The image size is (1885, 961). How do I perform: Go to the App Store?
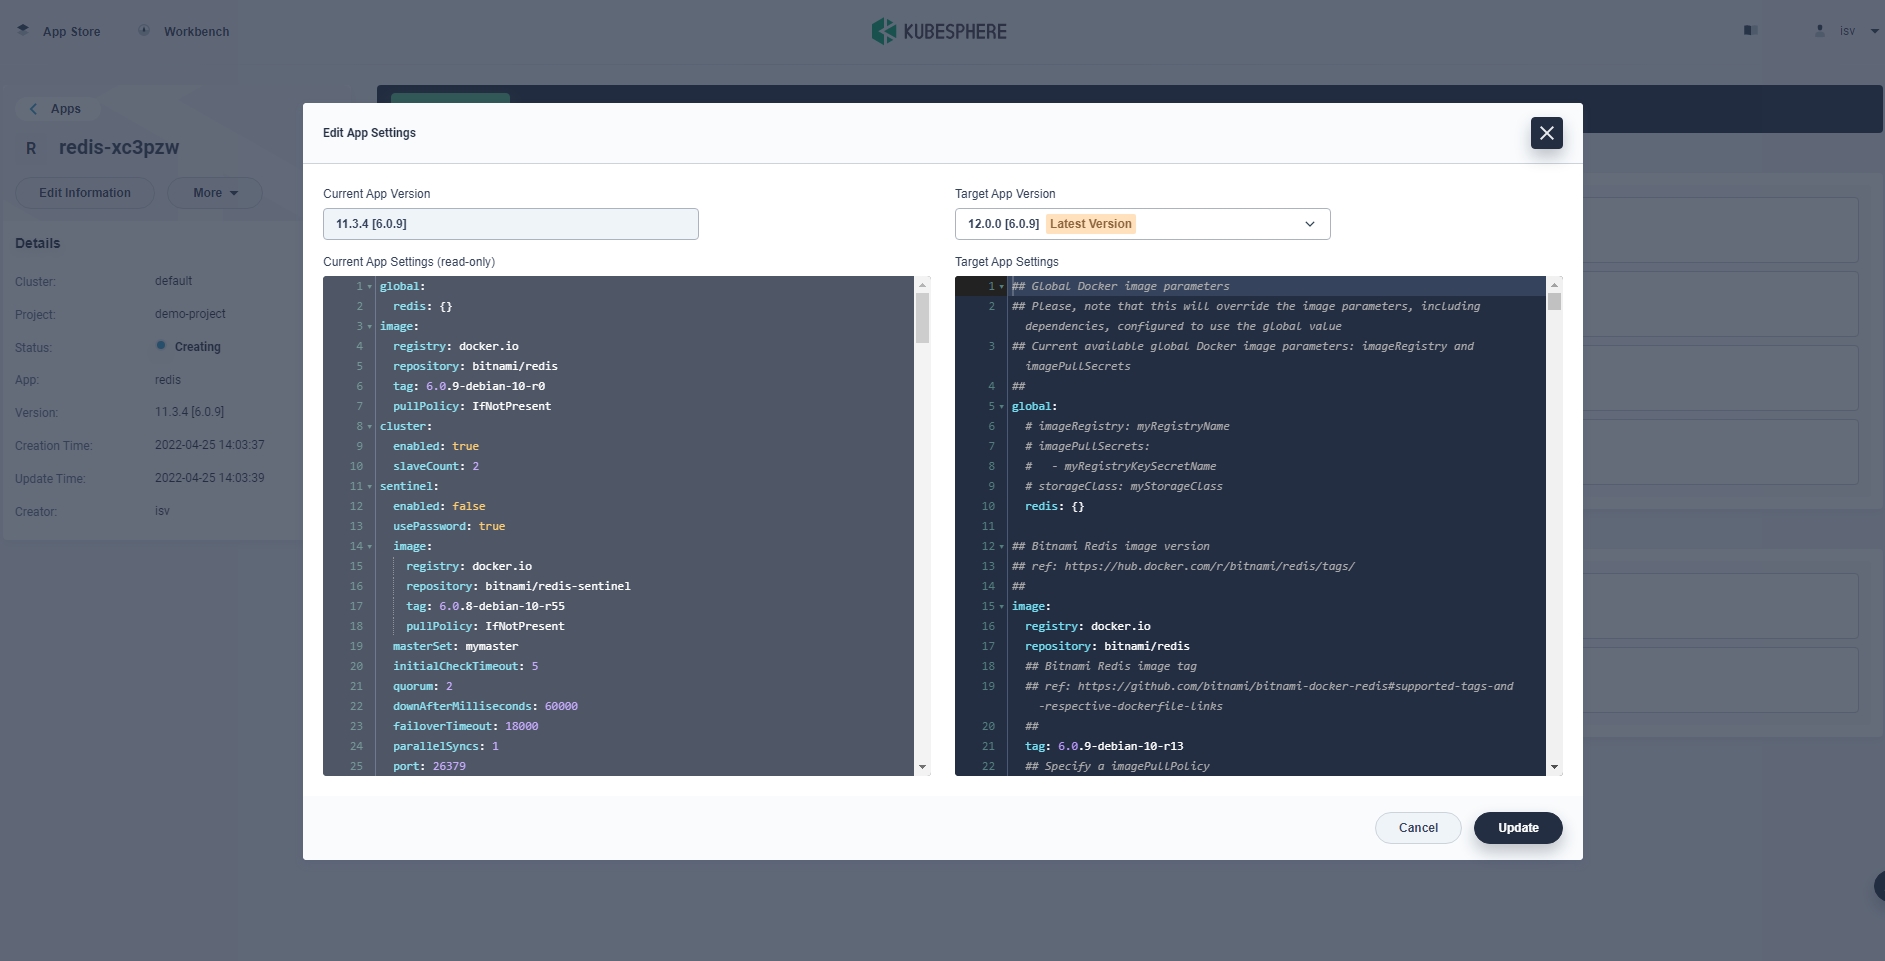pos(71,32)
